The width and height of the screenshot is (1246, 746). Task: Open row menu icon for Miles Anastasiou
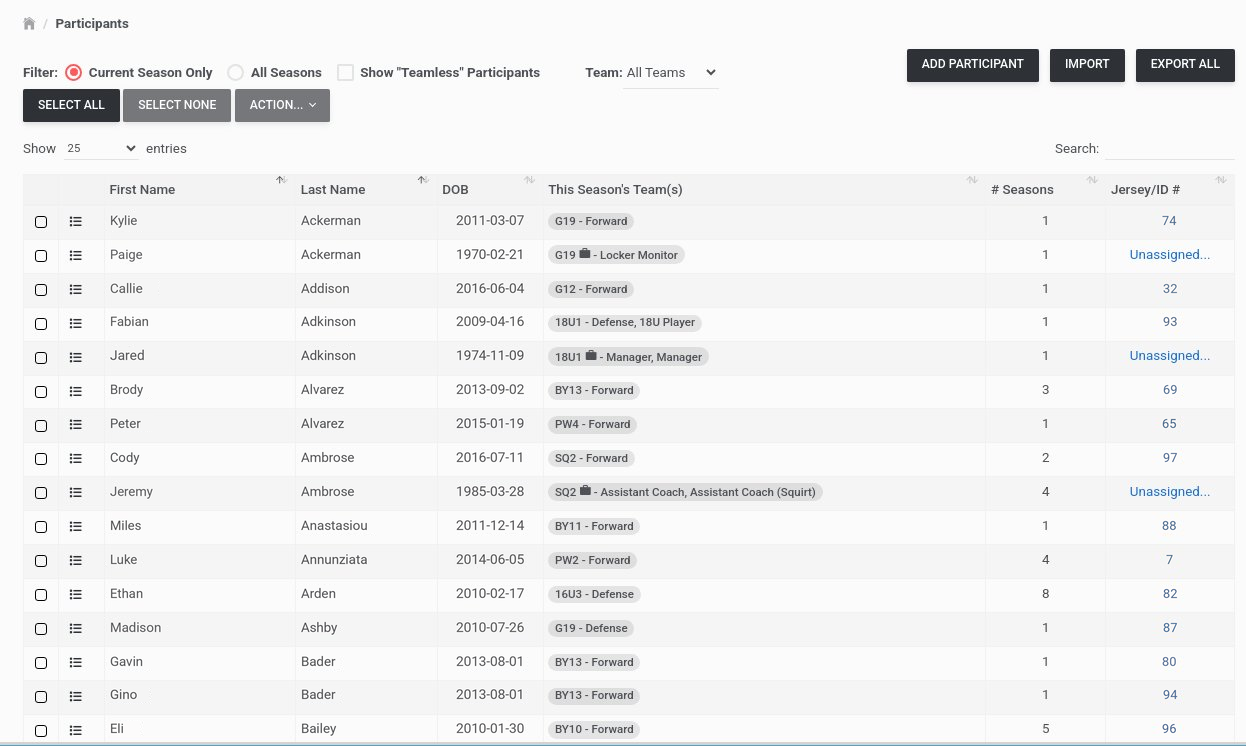pyautogui.click(x=75, y=526)
